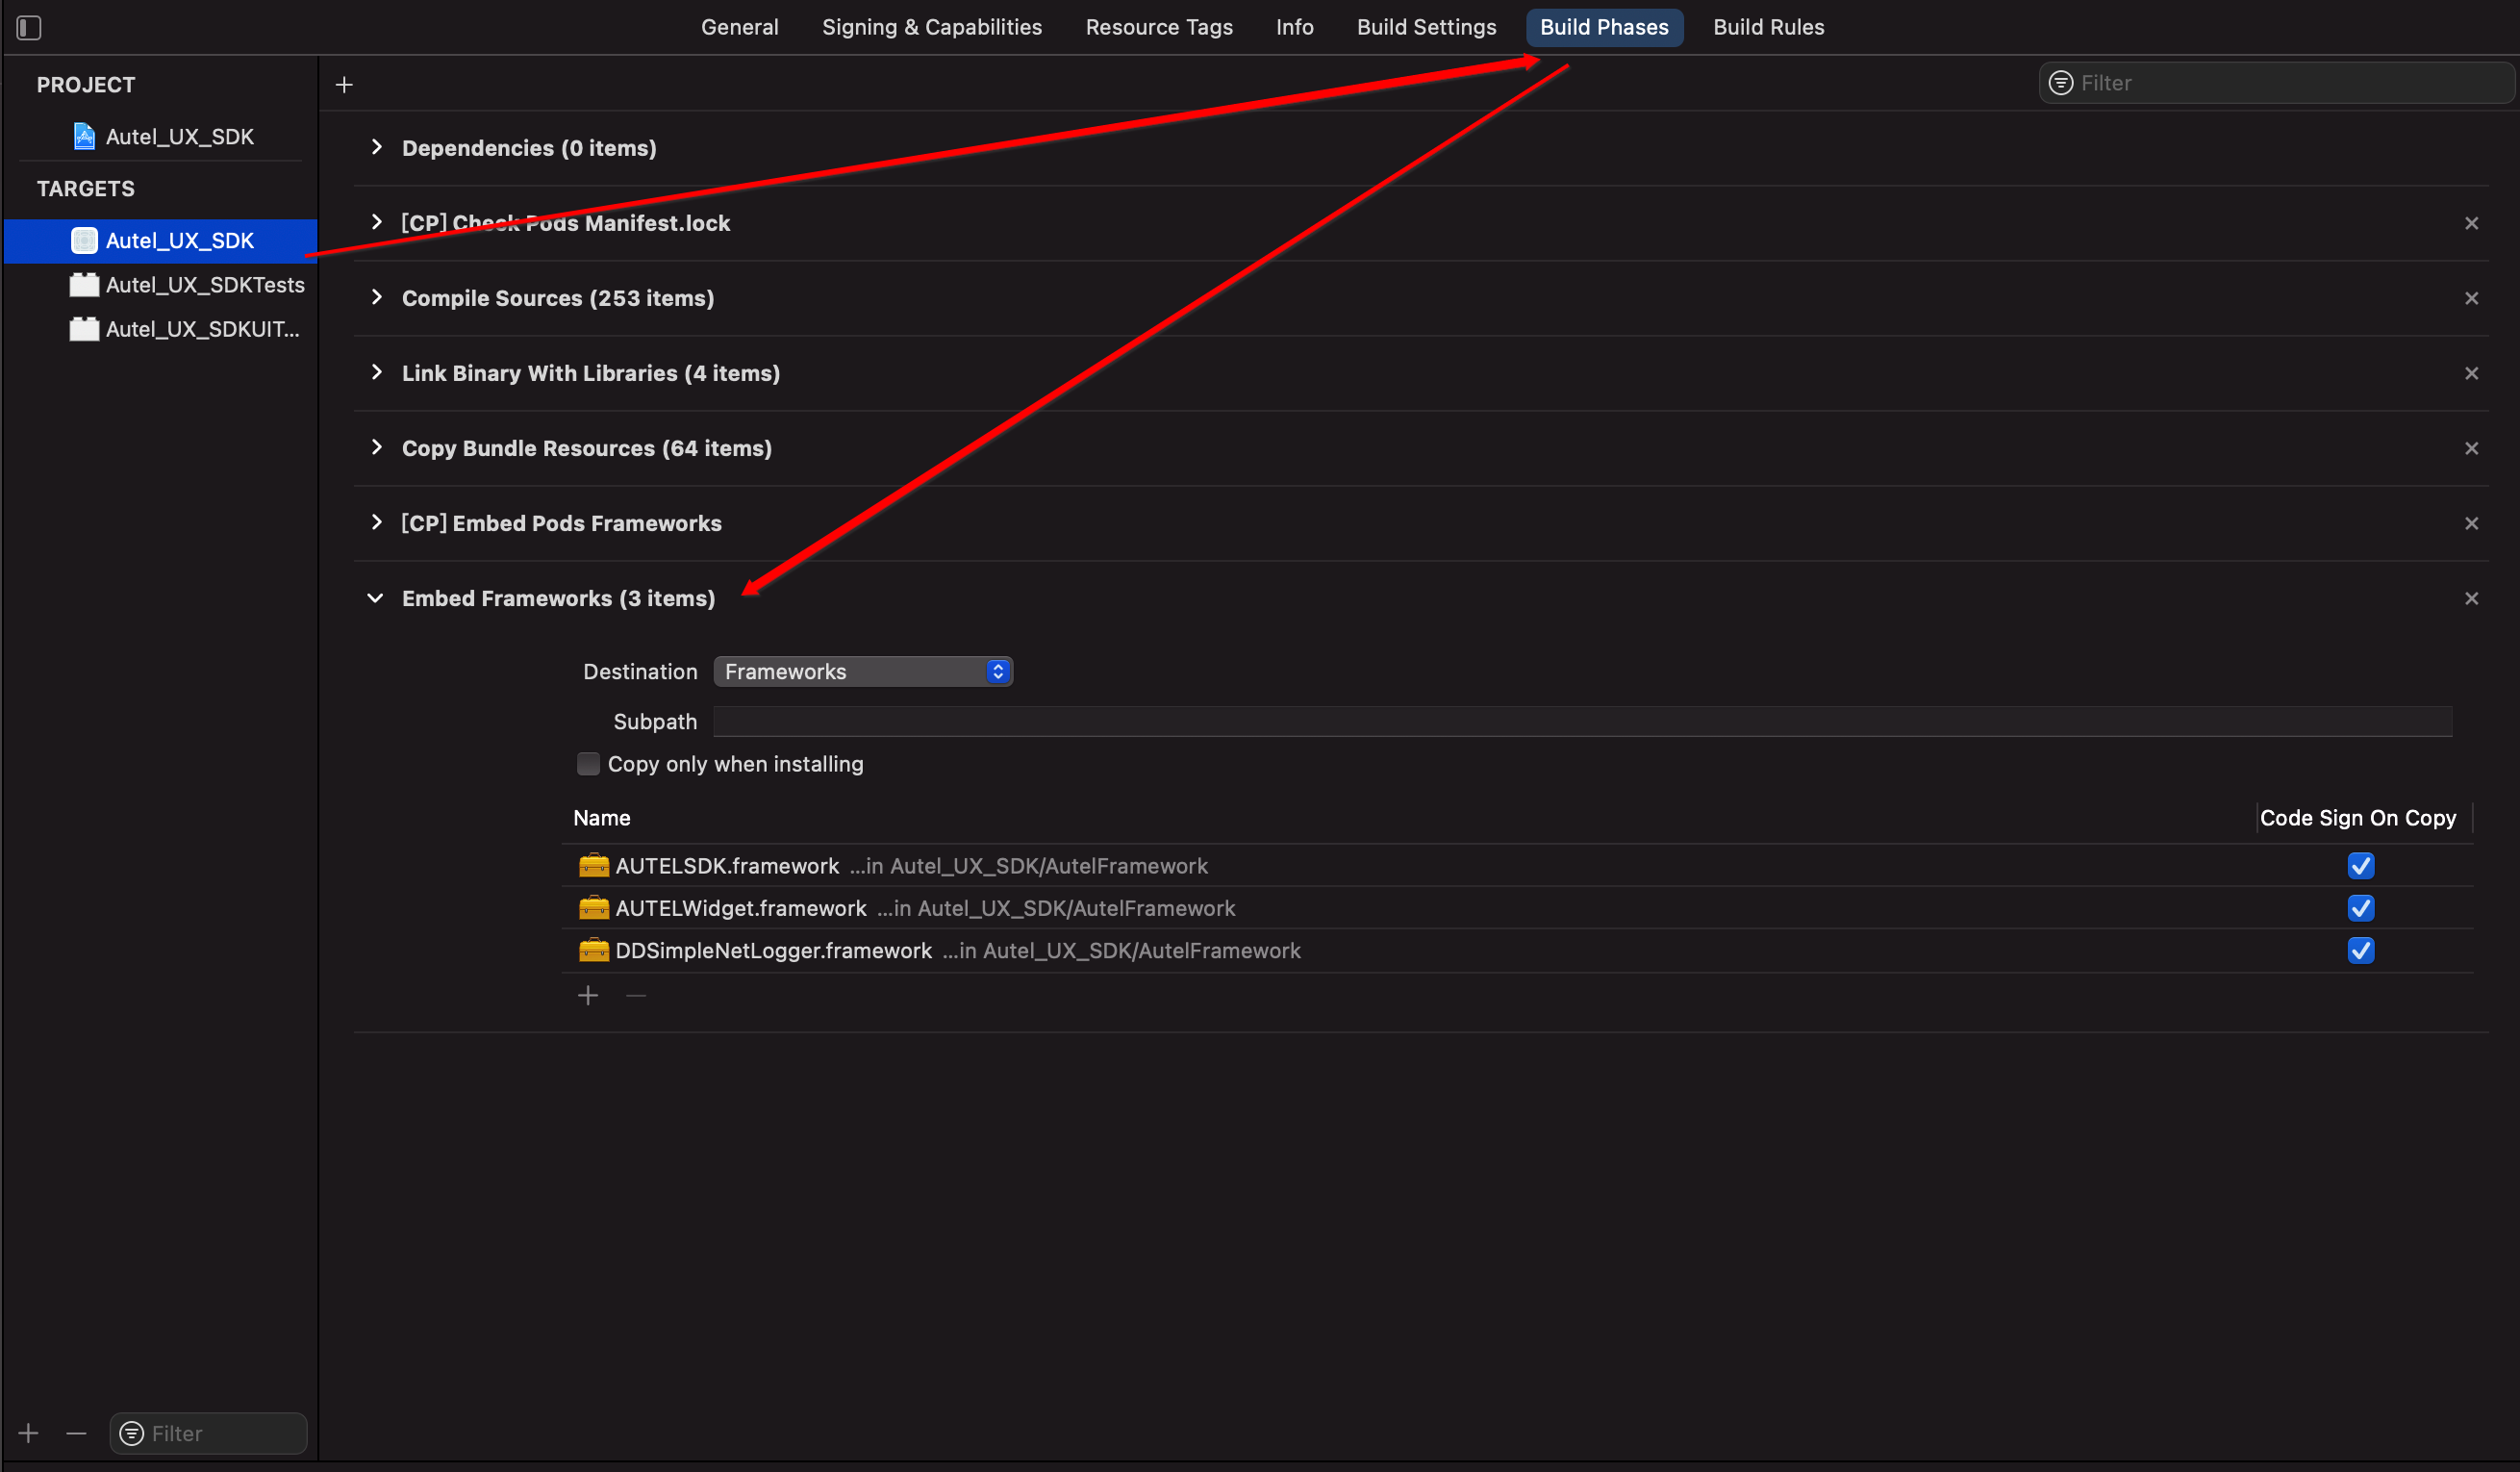Select the Build Phases tab
The height and width of the screenshot is (1472, 2520).
[x=1603, y=27]
